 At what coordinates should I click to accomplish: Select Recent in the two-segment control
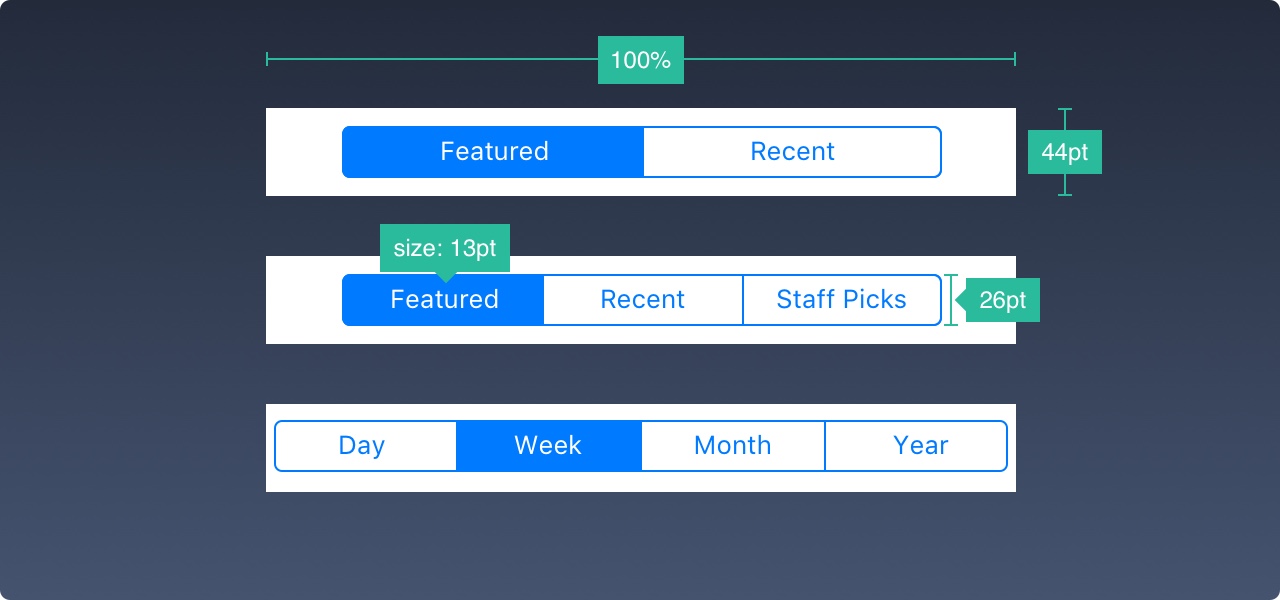tap(792, 152)
